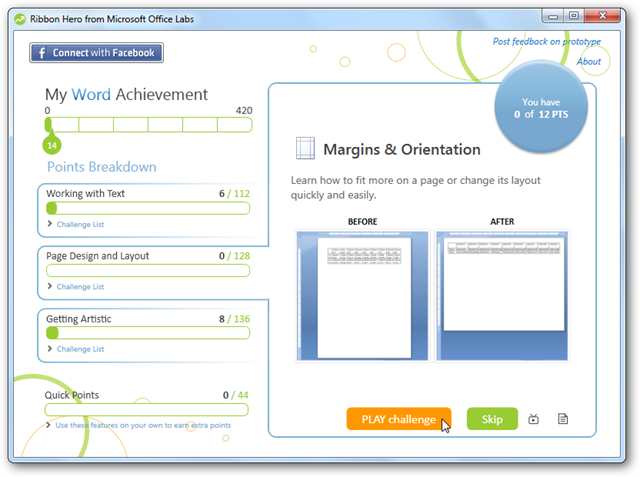Click the Margins & Orientation title
This screenshot has width=640, height=477.
click(402, 149)
